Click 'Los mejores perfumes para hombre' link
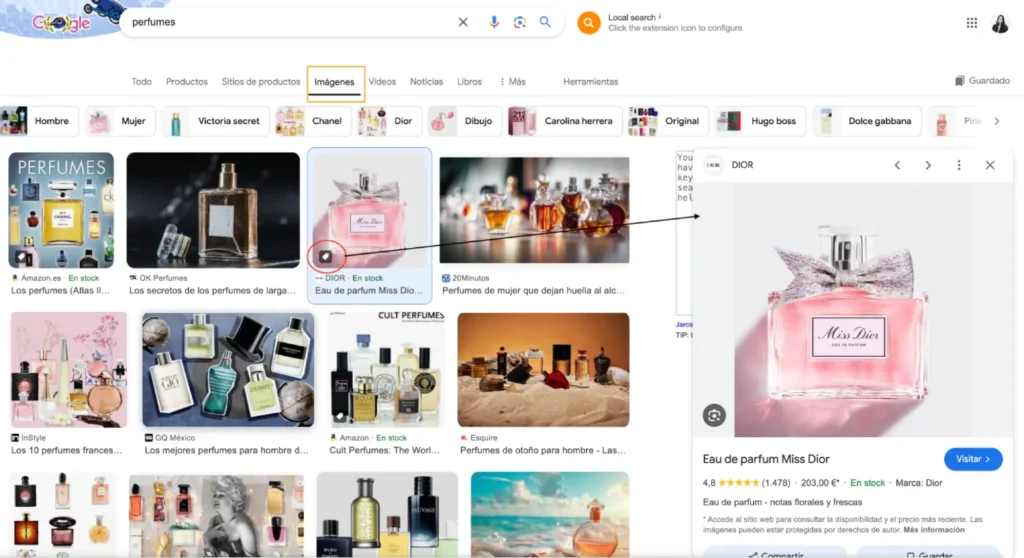Viewport: 1024px width, 558px height. (226, 450)
